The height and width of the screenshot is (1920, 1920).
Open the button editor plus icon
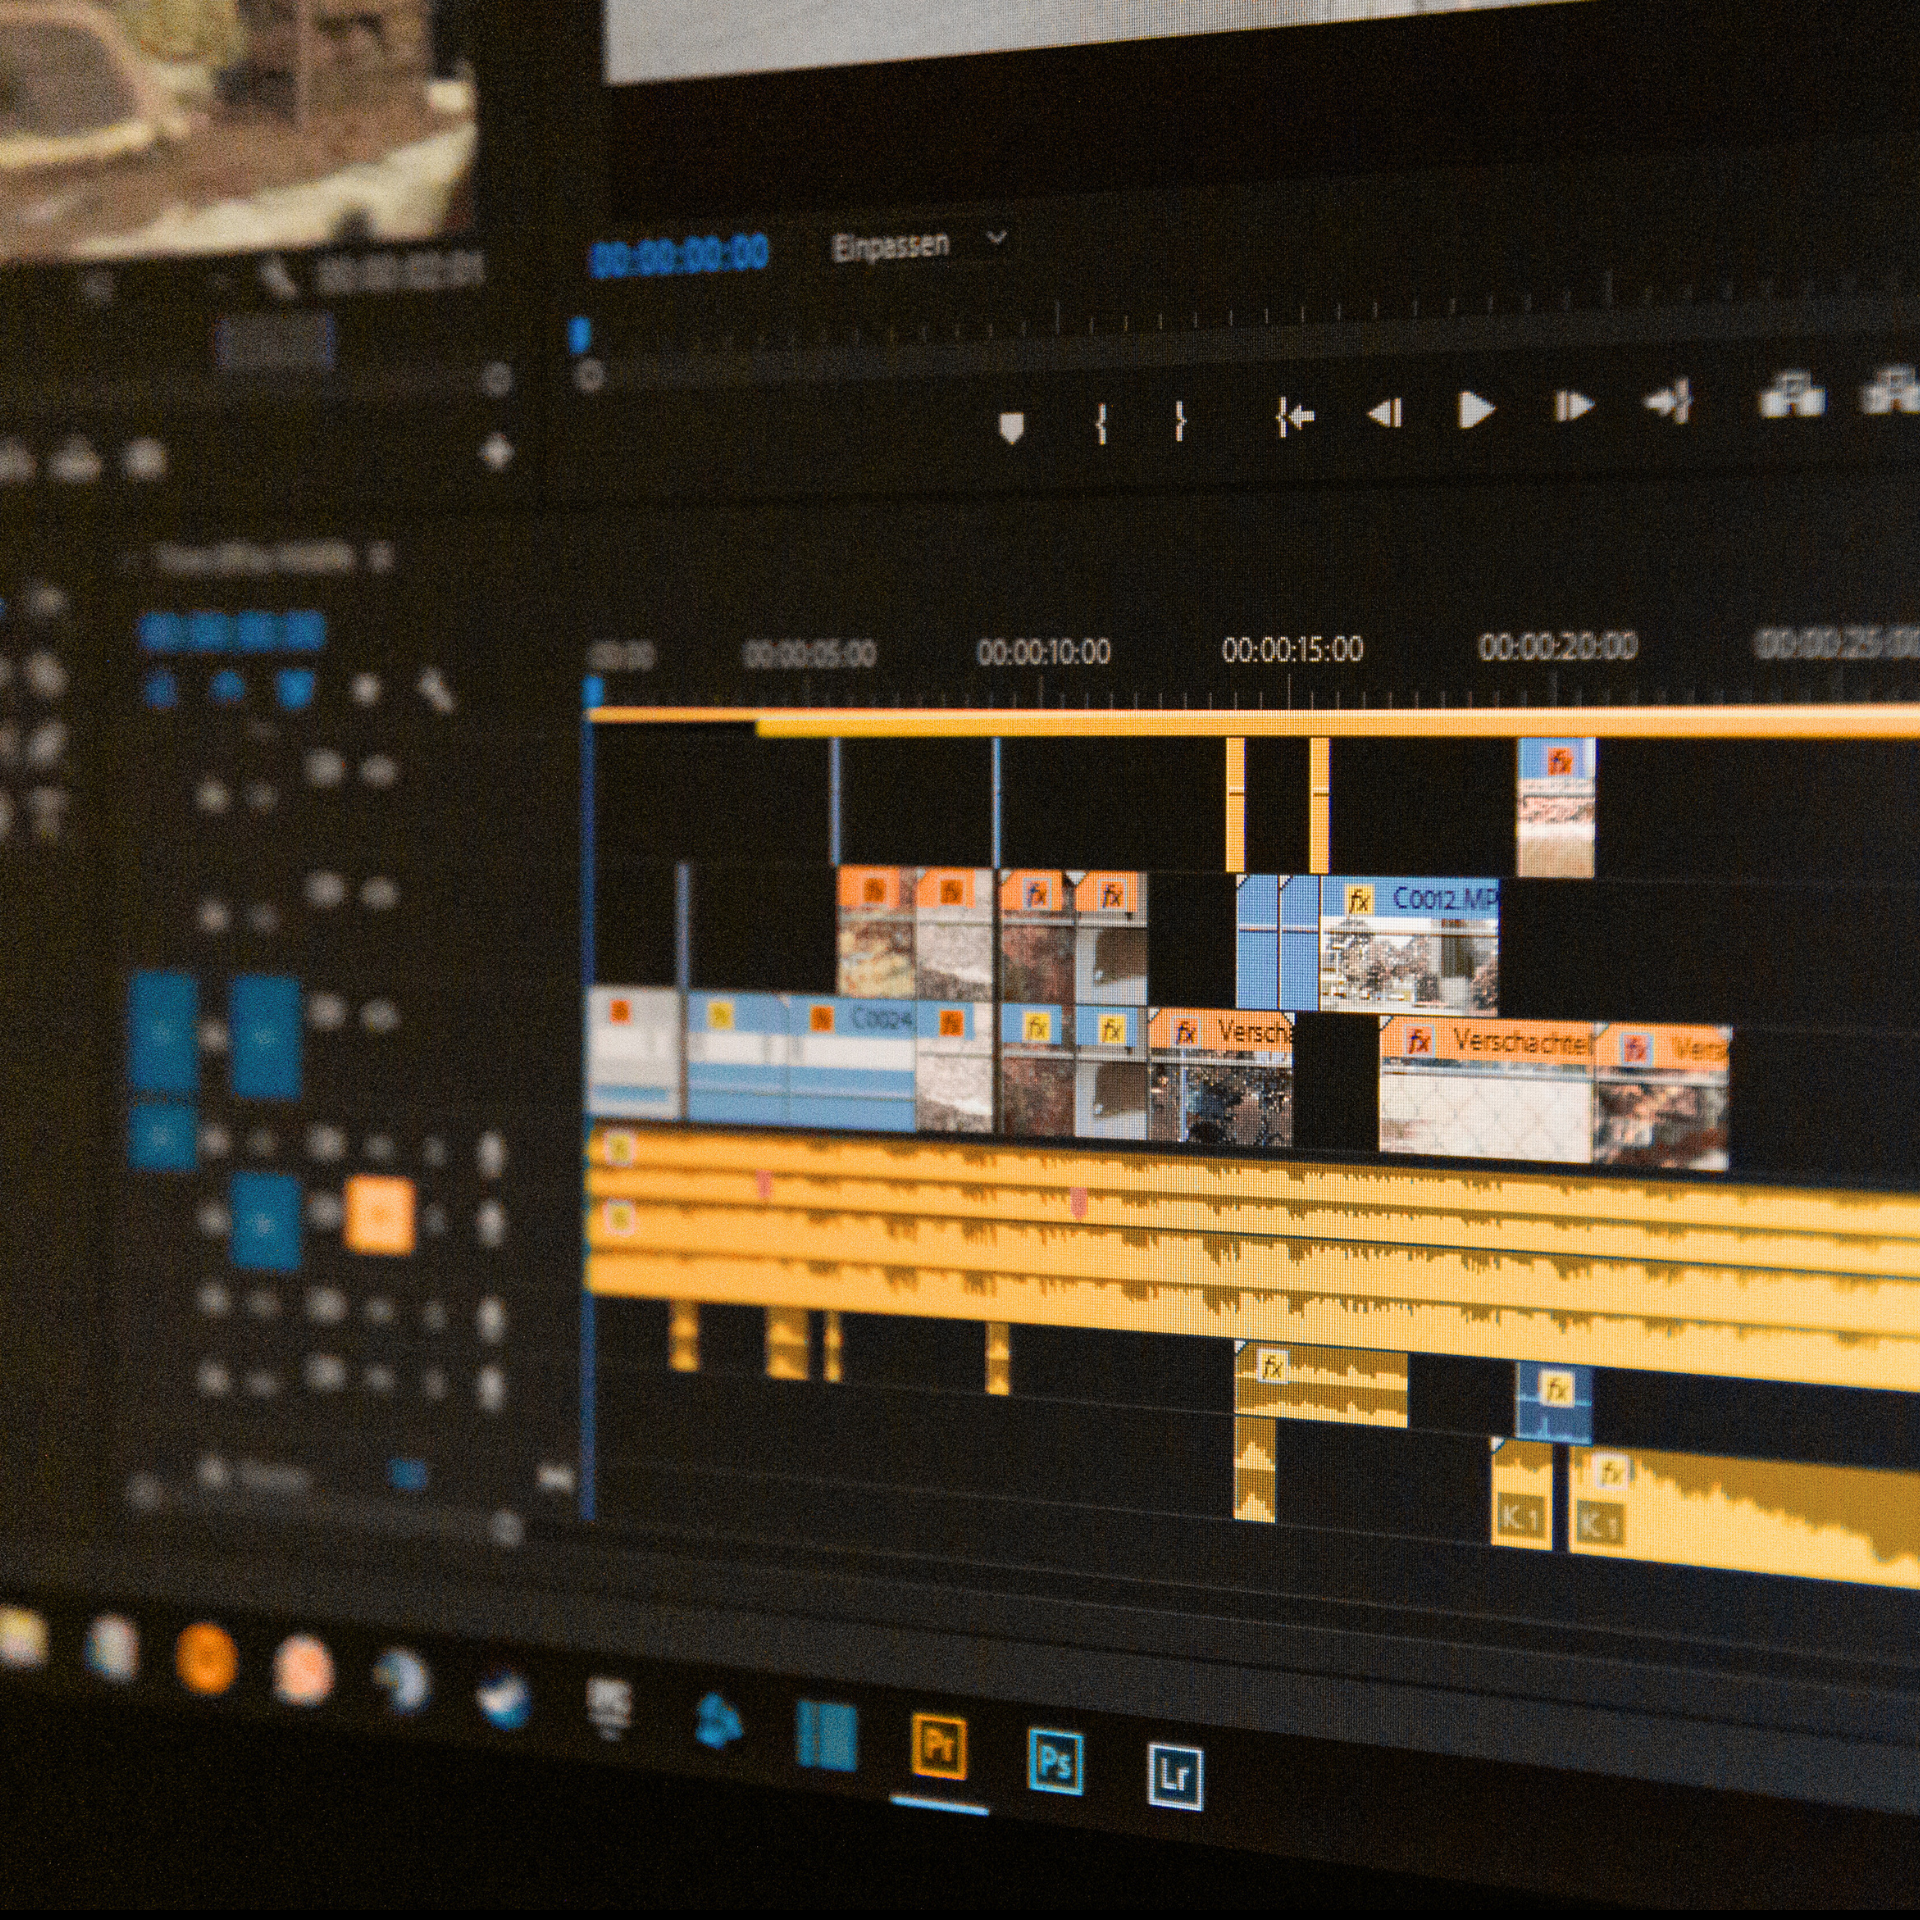(x=497, y=452)
